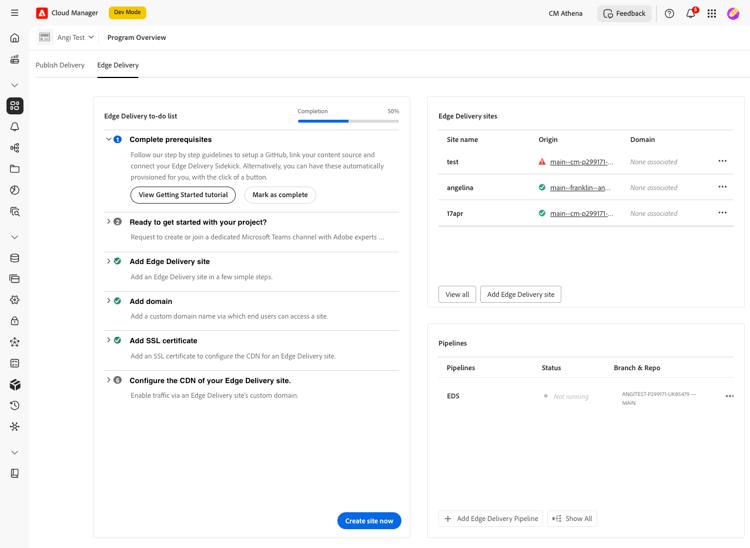Click the user profile avatar
This screenshot has width=750, height=548.
733,13
